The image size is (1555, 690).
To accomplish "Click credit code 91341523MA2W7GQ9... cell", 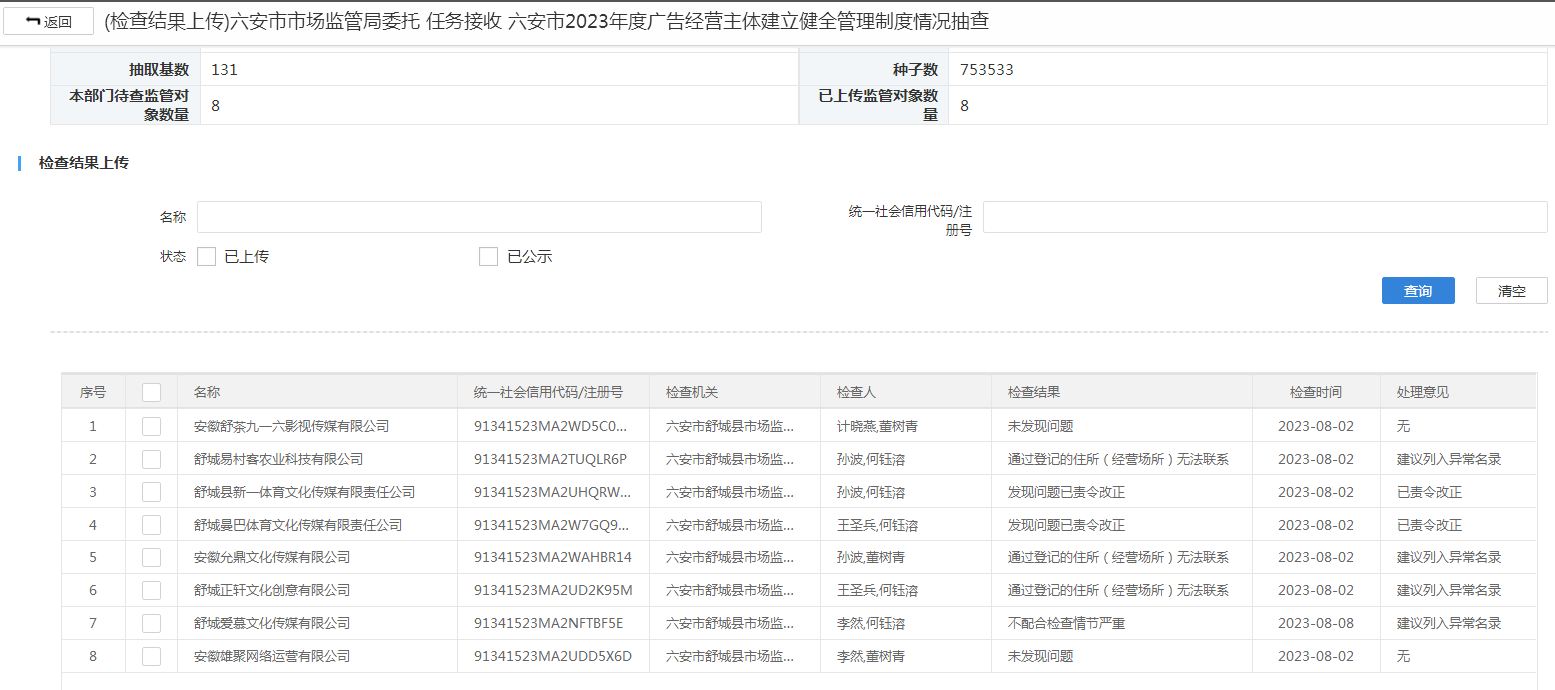I will coord(552,525).
